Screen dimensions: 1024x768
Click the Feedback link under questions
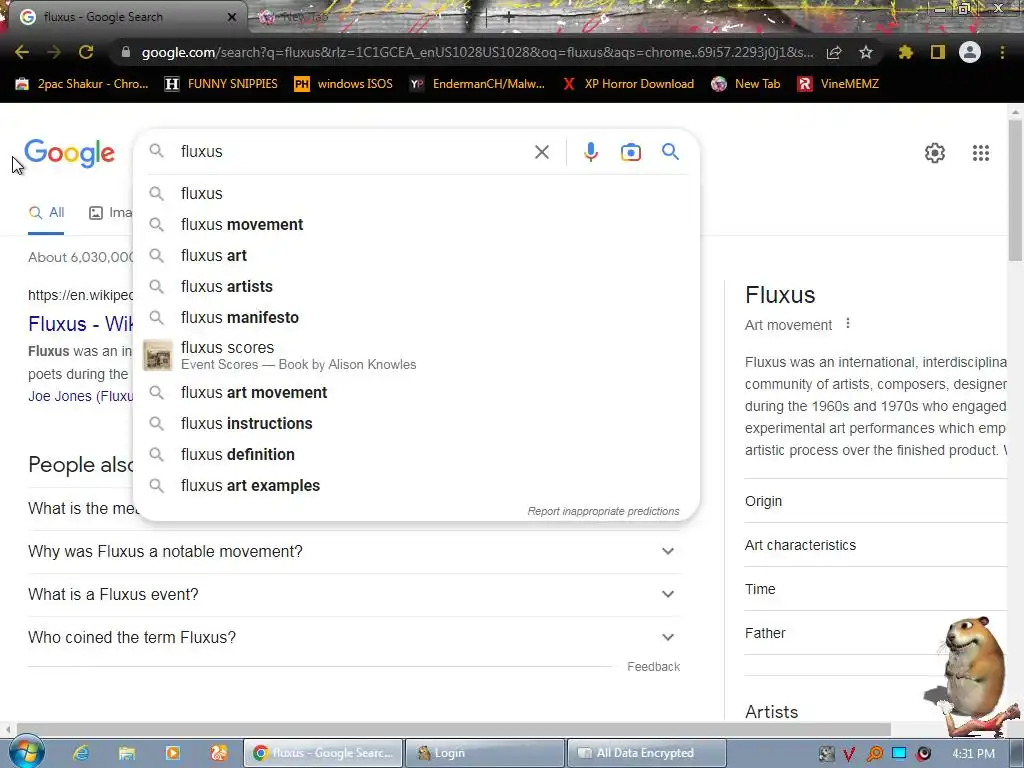coord(654,667)
